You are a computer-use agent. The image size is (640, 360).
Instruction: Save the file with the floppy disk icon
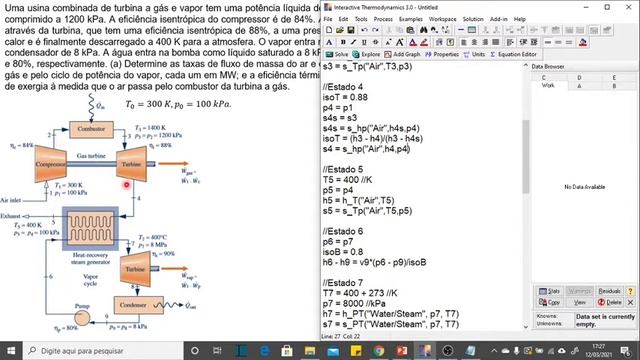click(351, 30)
